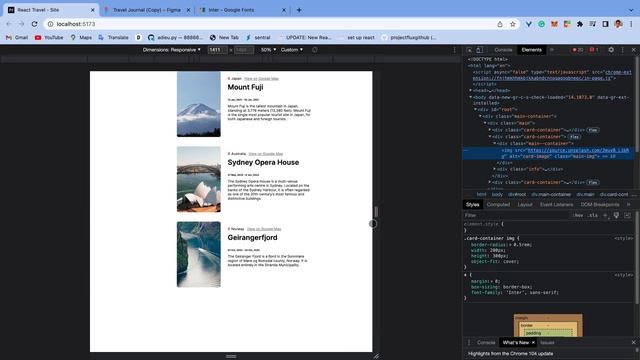This screenshot has height=360, width=640.
Task: Add a new style rule
Action: (605, 215)
